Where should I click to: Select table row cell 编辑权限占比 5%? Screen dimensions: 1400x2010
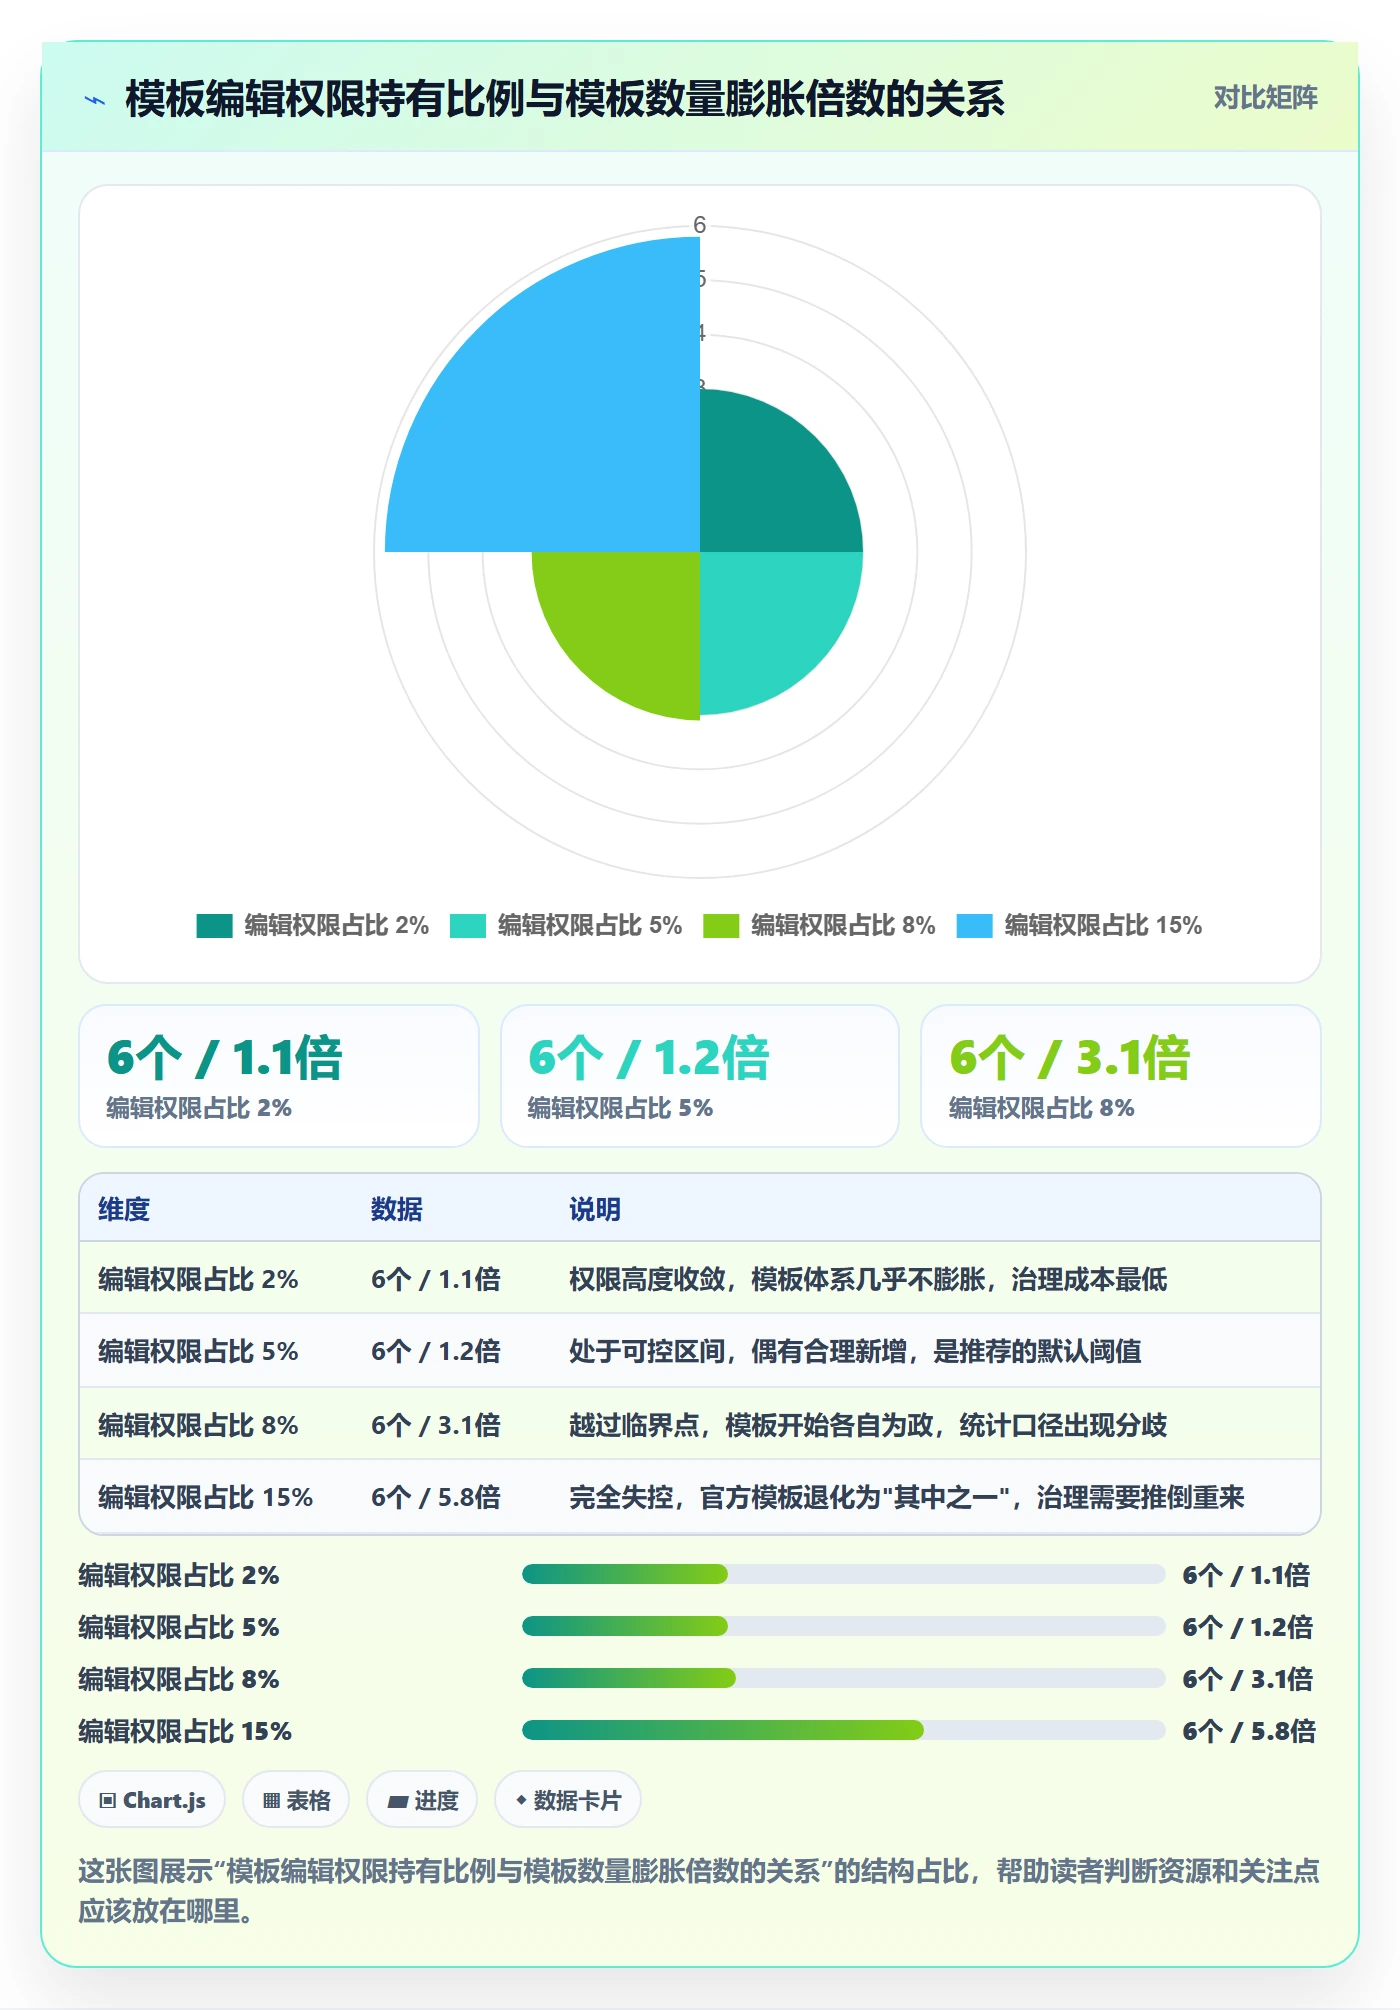pos(198,1351)
